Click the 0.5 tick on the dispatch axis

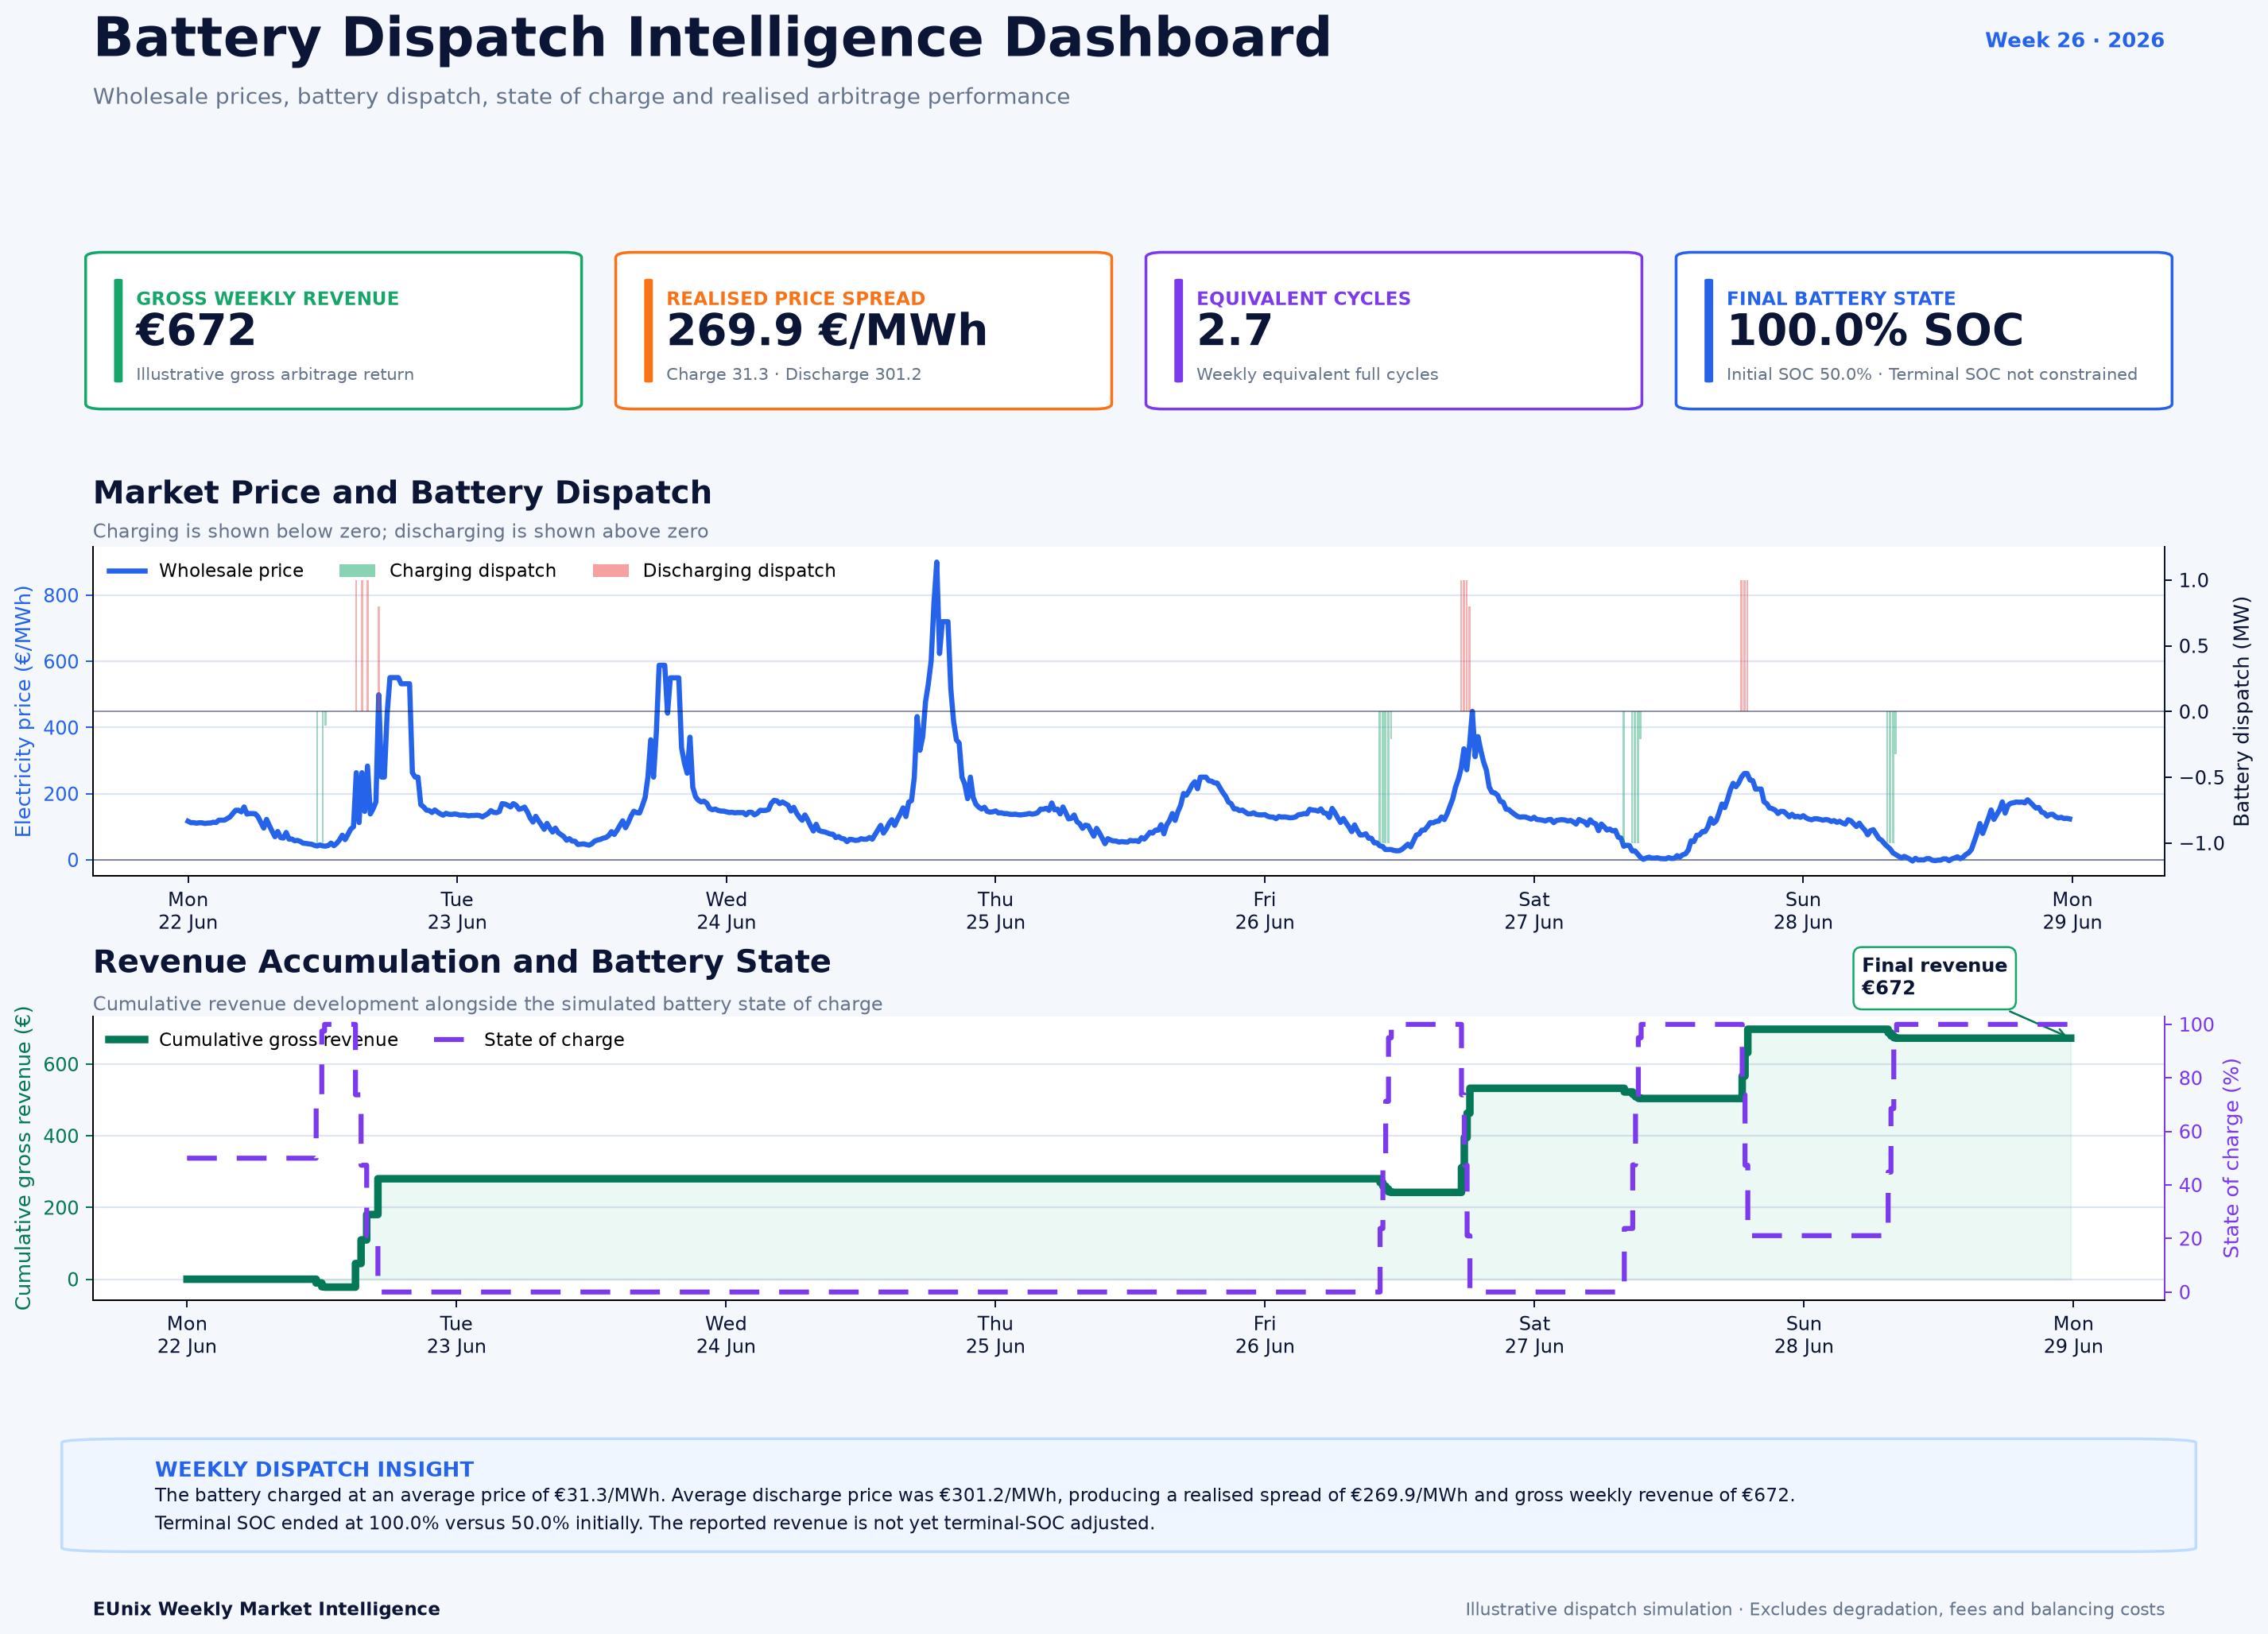tap(2194, 647)
